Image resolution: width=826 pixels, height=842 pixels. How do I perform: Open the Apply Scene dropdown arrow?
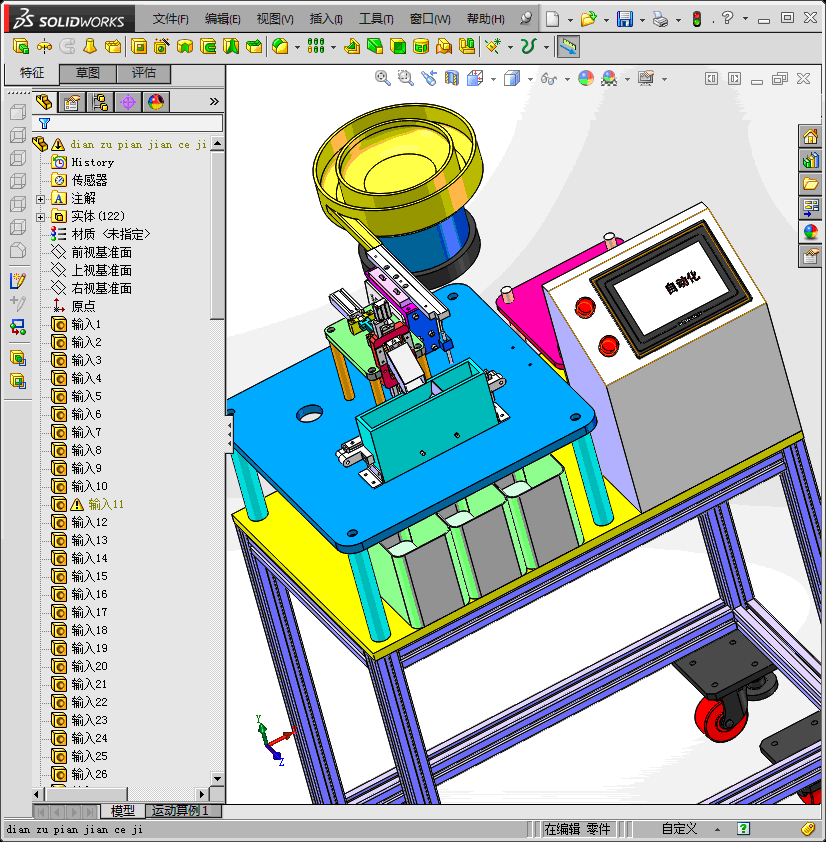[x=627, y=79]
